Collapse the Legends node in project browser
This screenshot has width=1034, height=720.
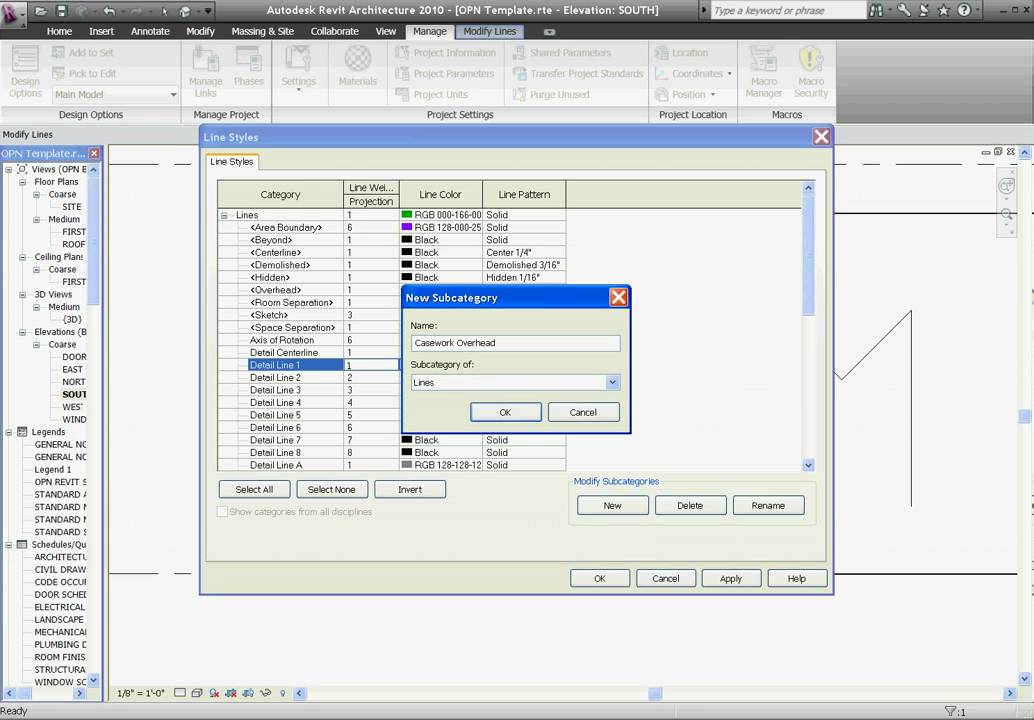9,433
